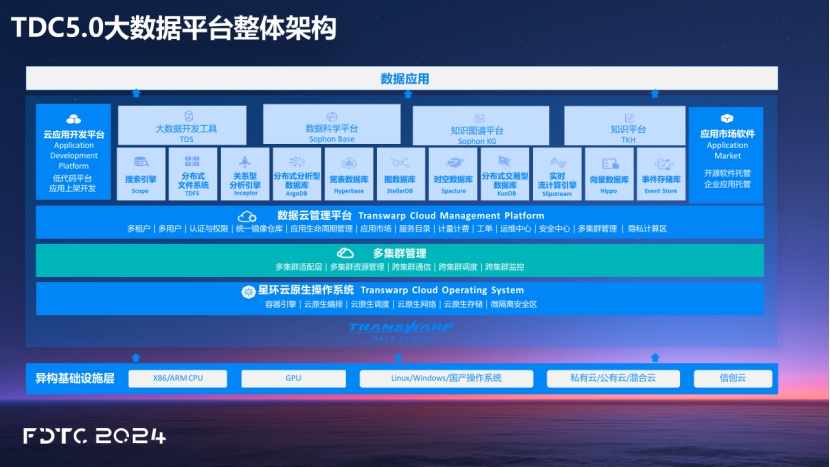Select the Hyperbase 宽表数据库 icon
This screenshot has height=467, width=830.
click(348, 163)
